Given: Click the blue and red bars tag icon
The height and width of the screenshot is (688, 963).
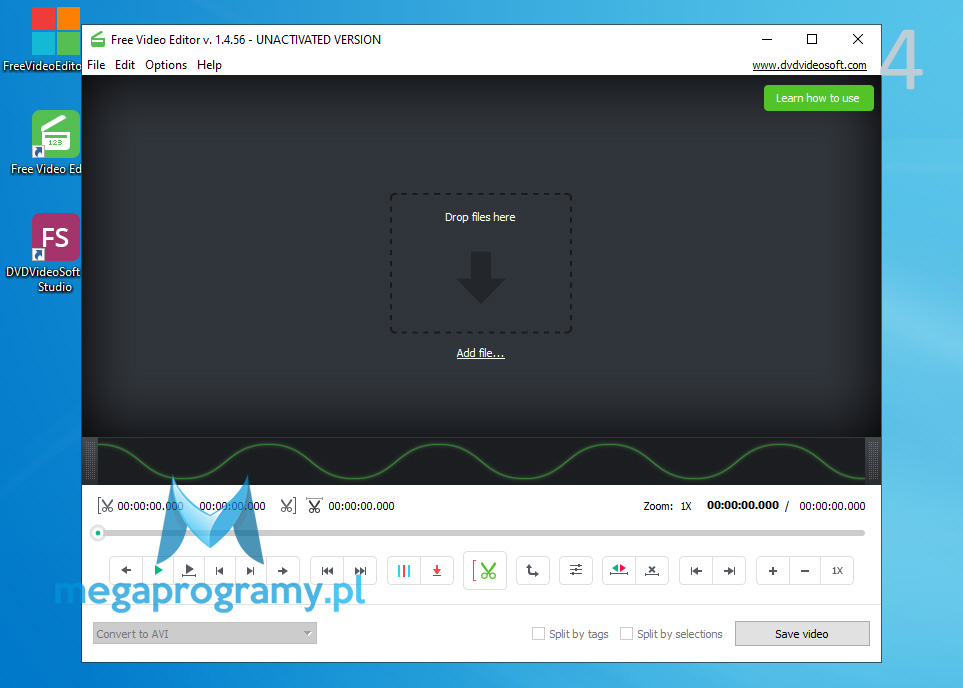Looking at the screenshot, I should pos(404,571).
